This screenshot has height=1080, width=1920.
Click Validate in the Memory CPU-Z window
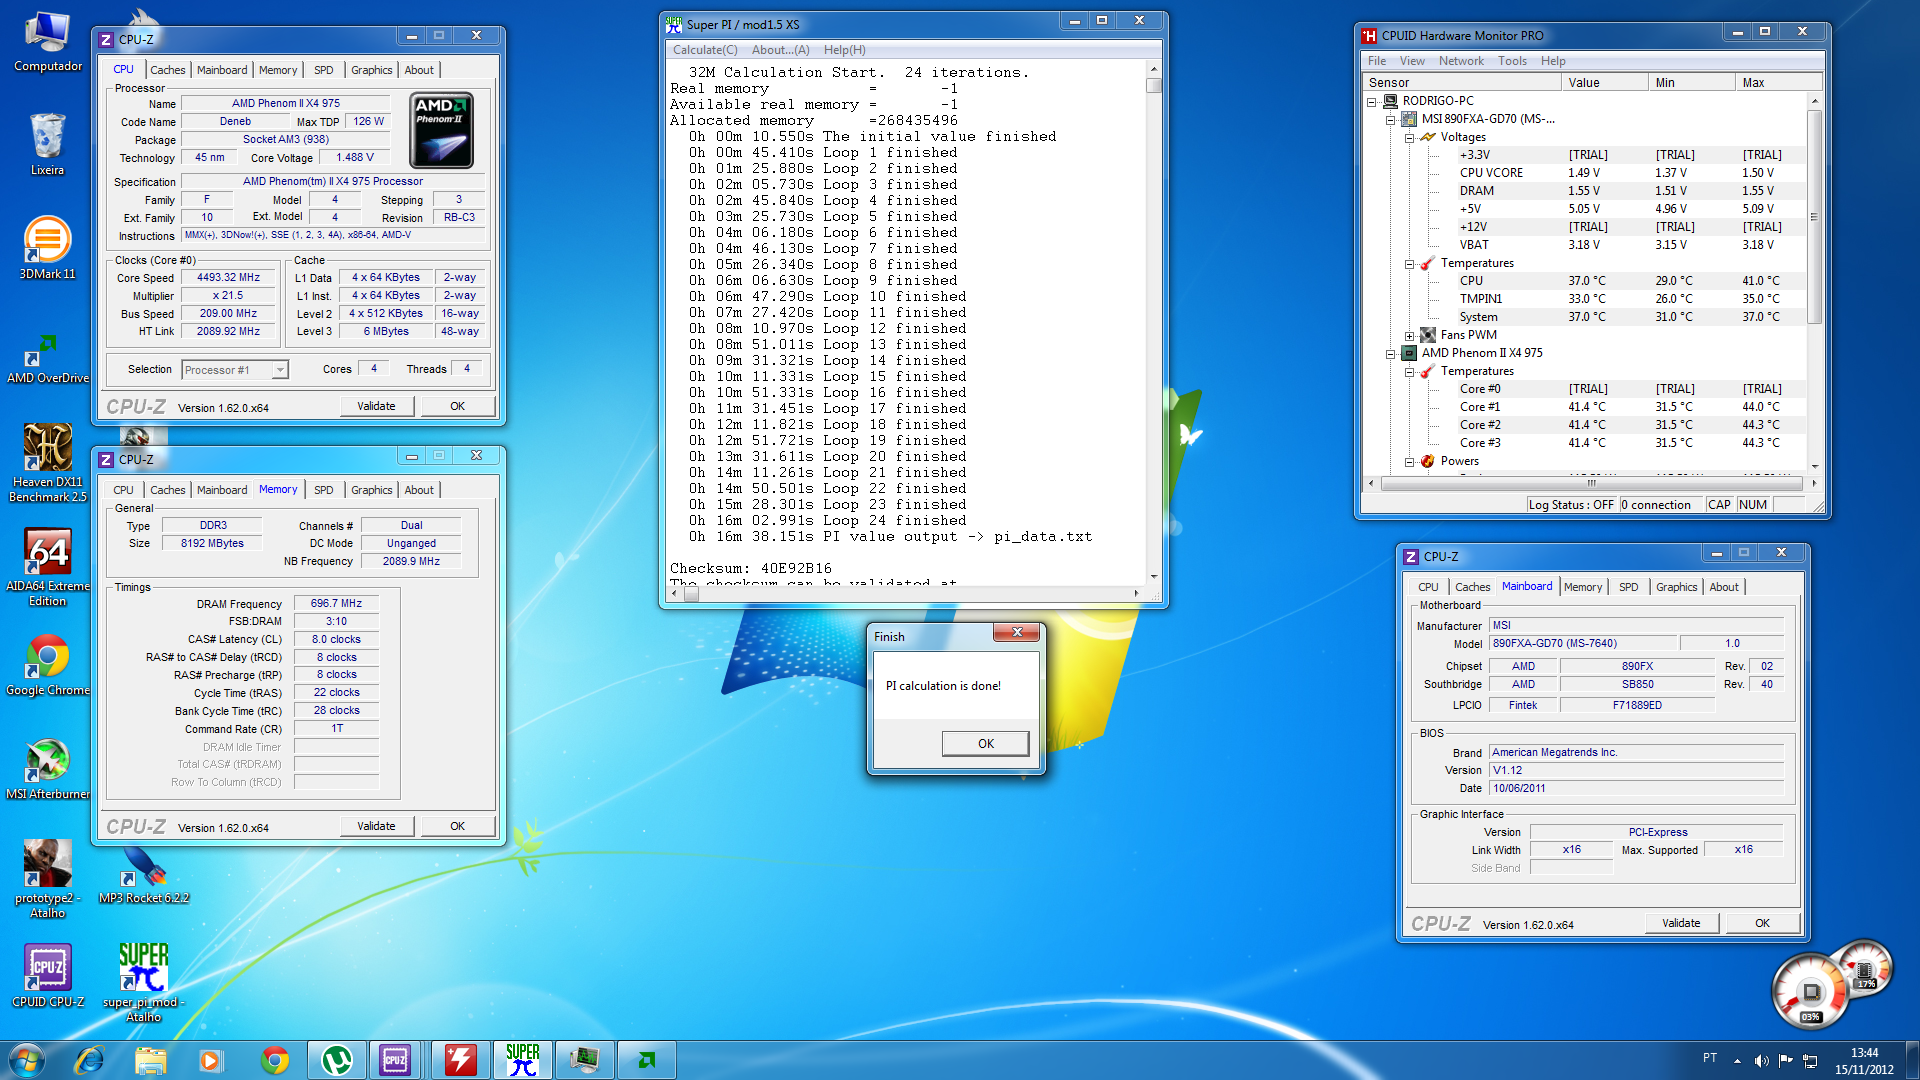coord(376,826)
